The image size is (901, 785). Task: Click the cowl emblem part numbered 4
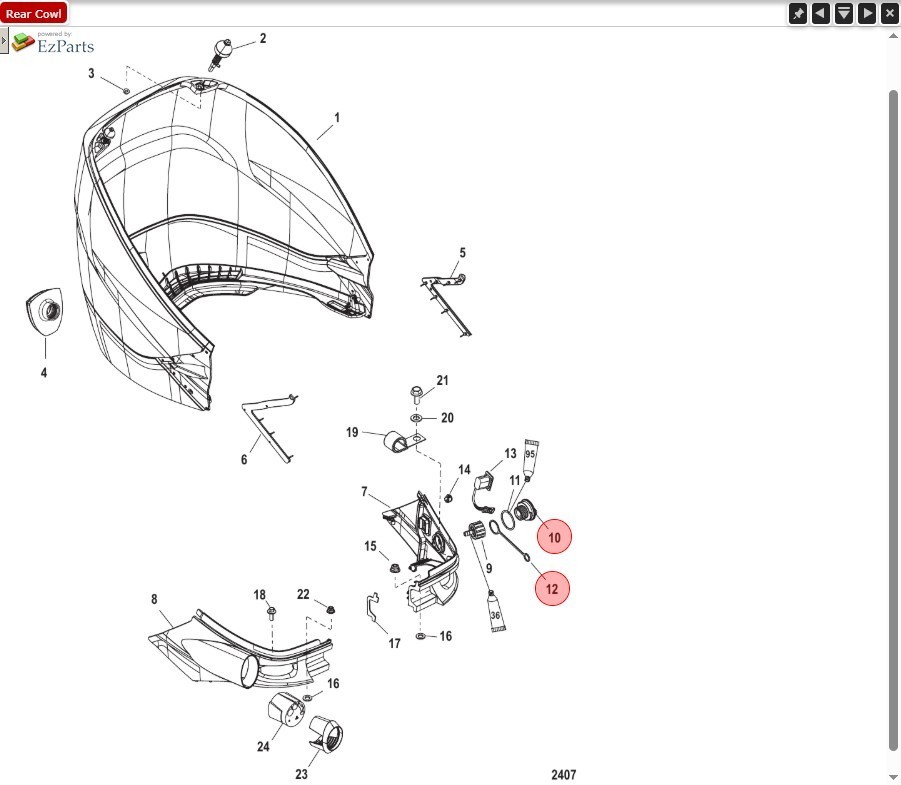[x=43, y=313]
